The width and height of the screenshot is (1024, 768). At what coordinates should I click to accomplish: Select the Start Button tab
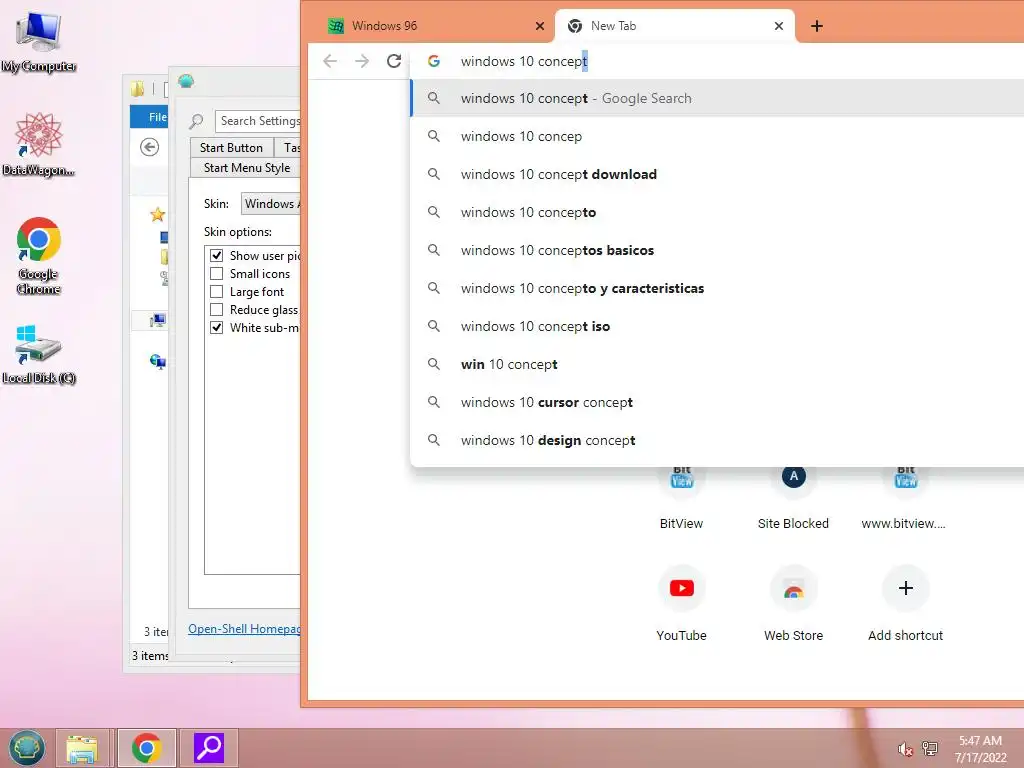pos(231,148)
